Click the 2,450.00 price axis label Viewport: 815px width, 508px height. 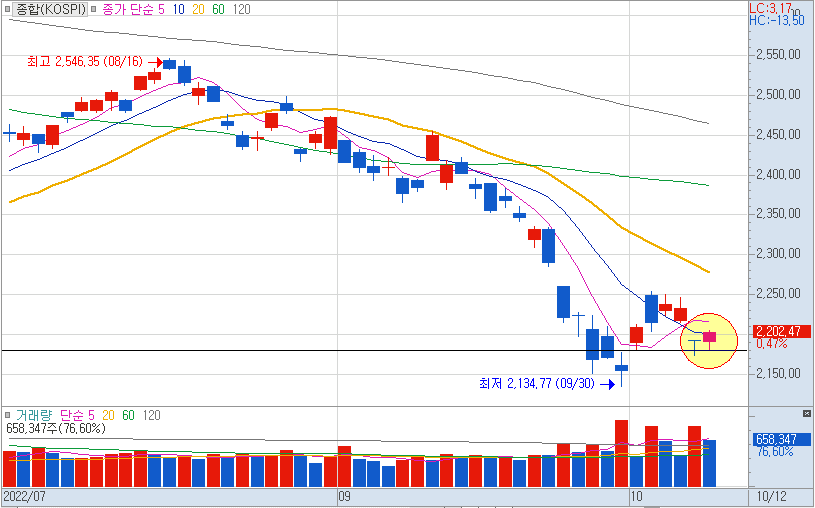point(779,135)
